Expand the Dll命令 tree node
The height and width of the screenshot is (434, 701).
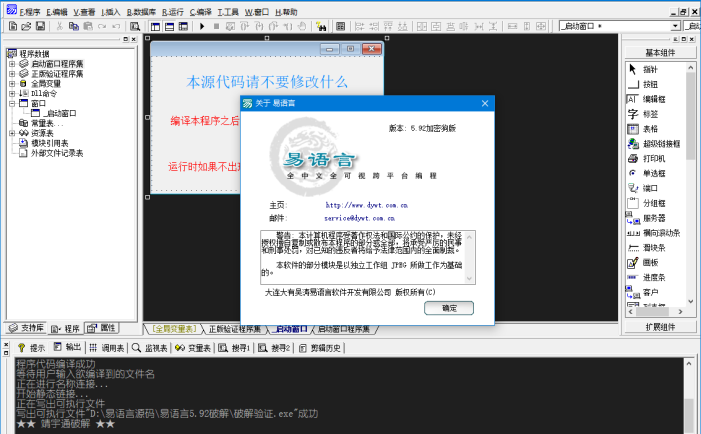coord(12,93)
